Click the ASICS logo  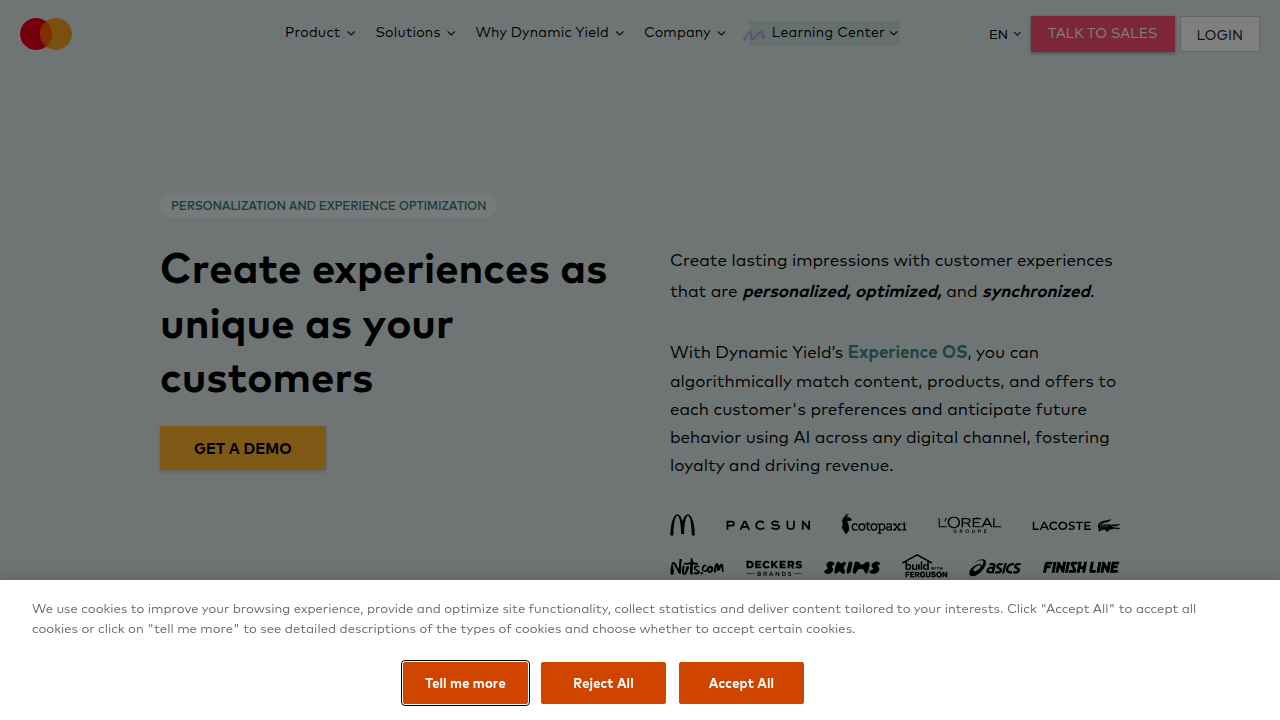pyautogui.click(x=995, y=567)
